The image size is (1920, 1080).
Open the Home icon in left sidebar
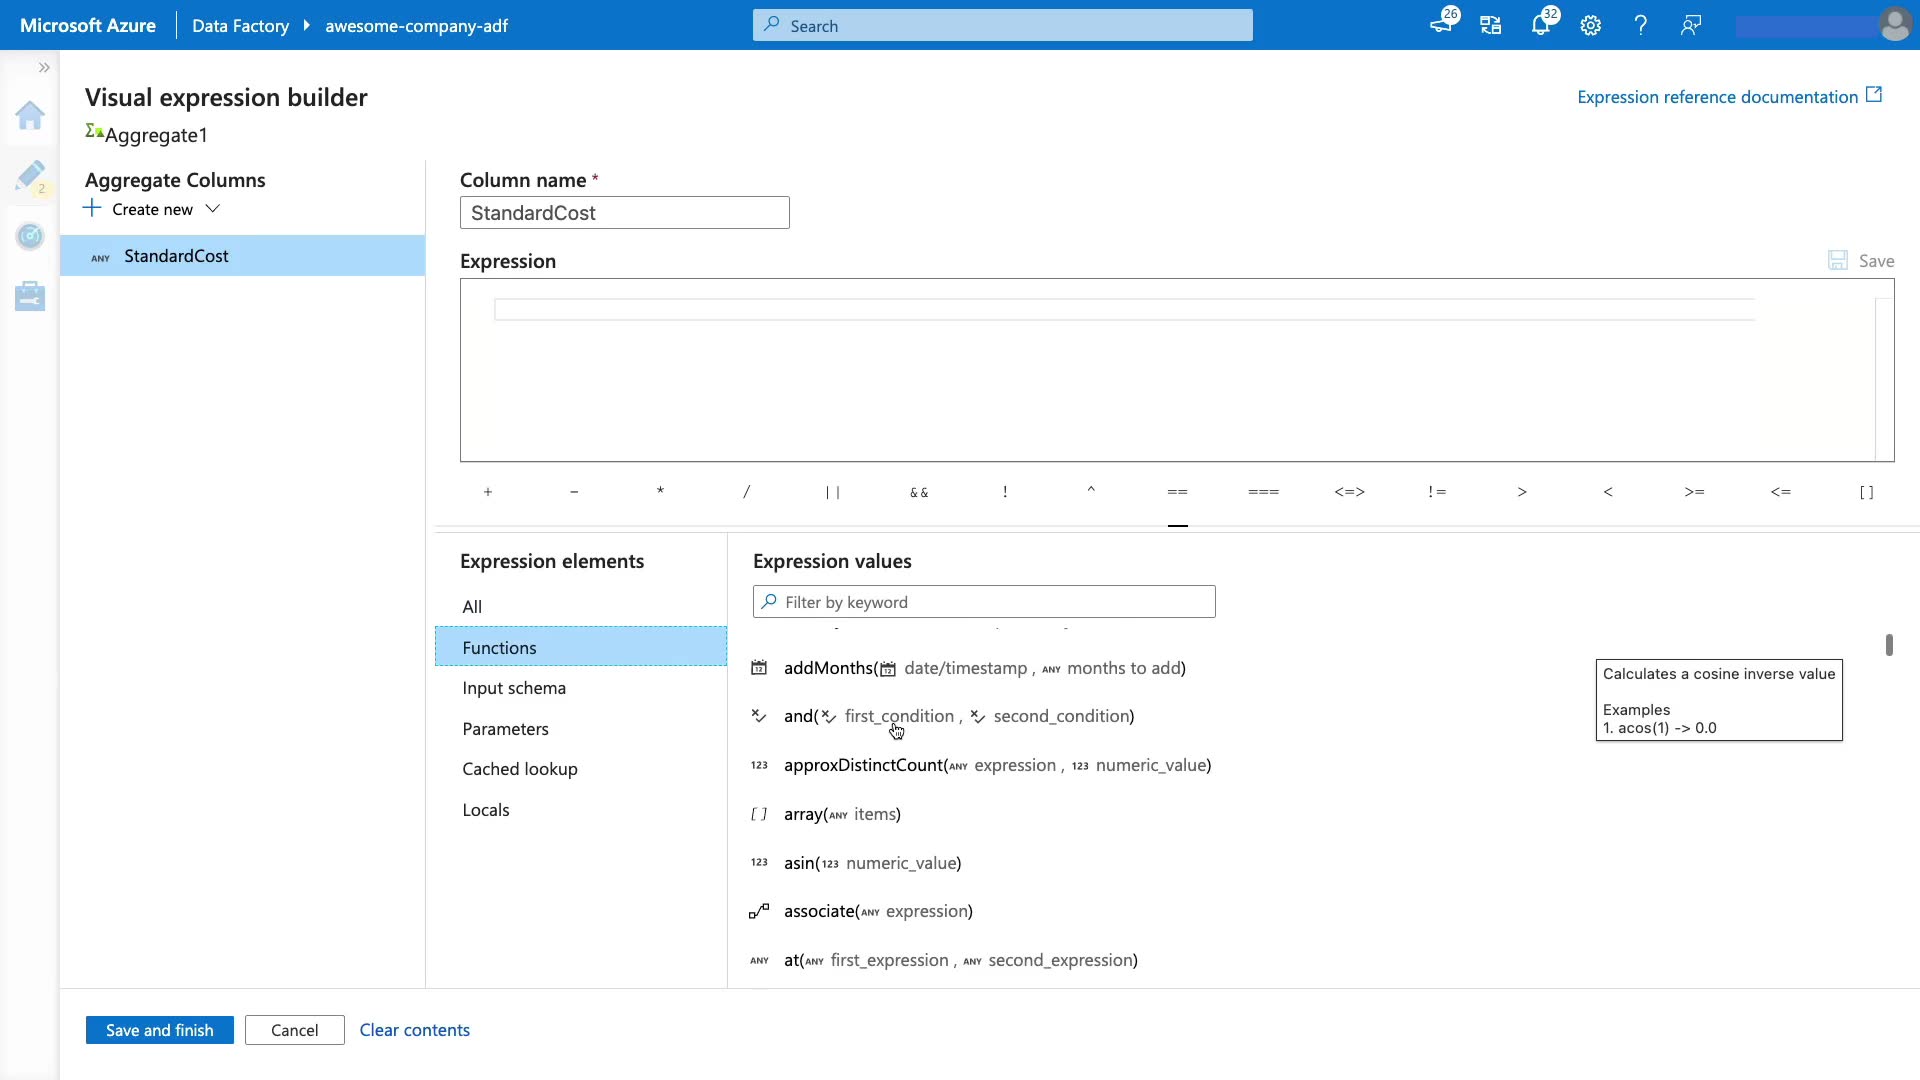pos(30,116)
